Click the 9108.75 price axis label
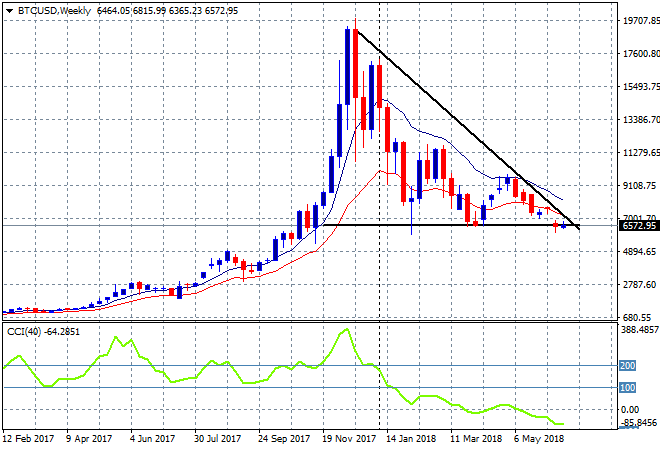This screenshot has height=450, width=660. point(639,186)
